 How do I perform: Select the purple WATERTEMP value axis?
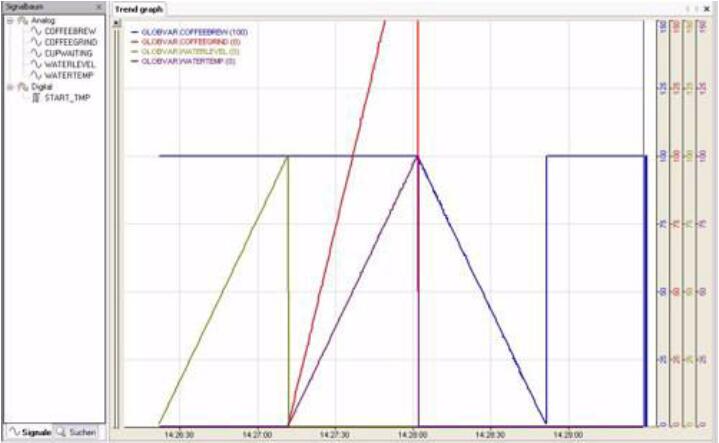coord(702,223)
